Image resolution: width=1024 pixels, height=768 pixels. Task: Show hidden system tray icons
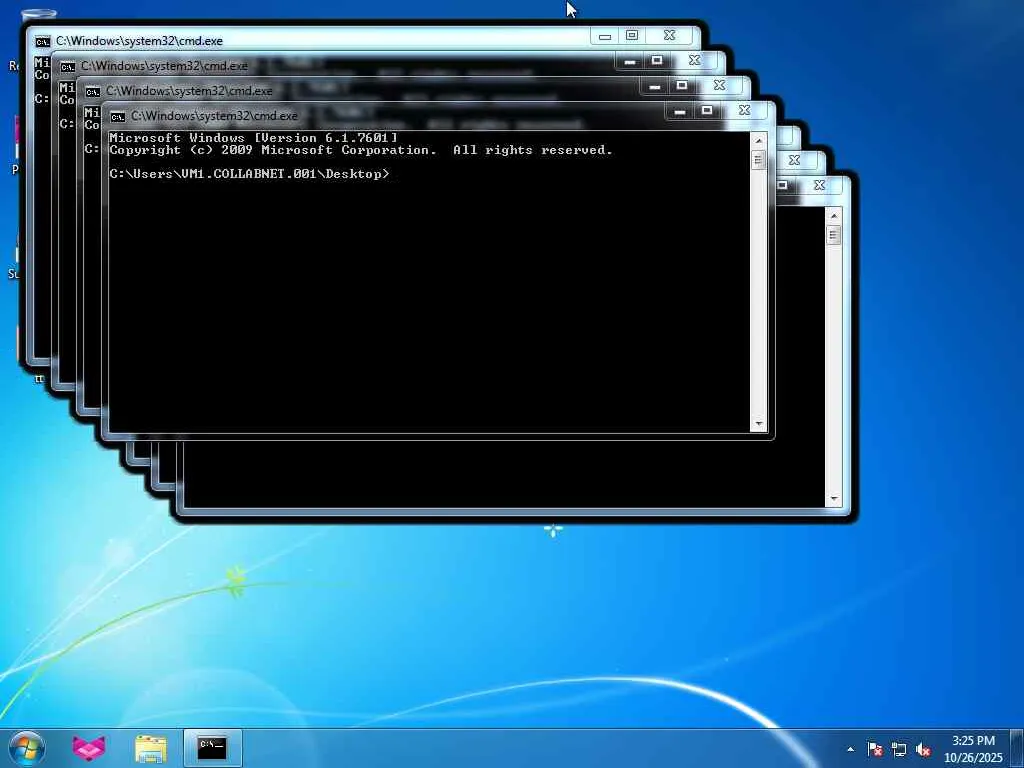(850, 749)
